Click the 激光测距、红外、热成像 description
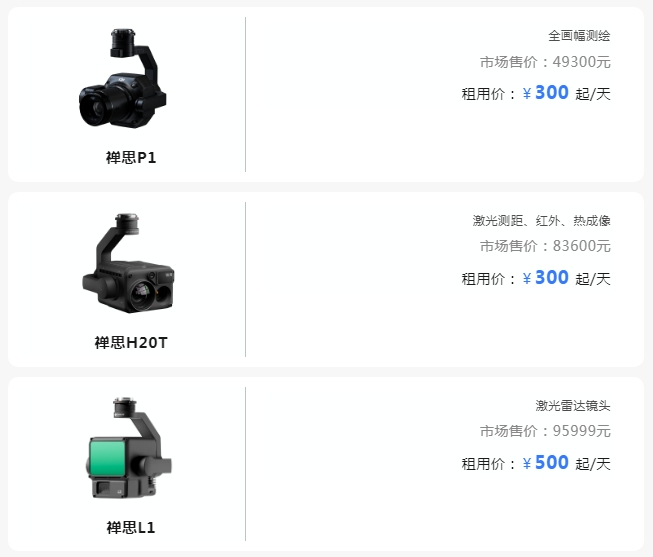The height and width of the screenshot is (557, 653). tap(541, 220)
